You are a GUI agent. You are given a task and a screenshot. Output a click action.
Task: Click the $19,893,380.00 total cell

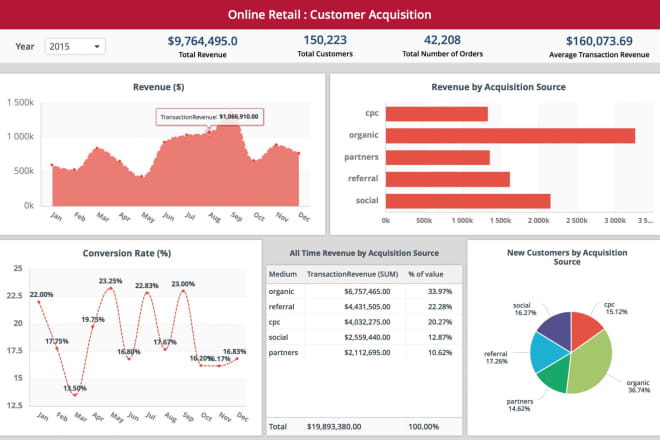334,427
